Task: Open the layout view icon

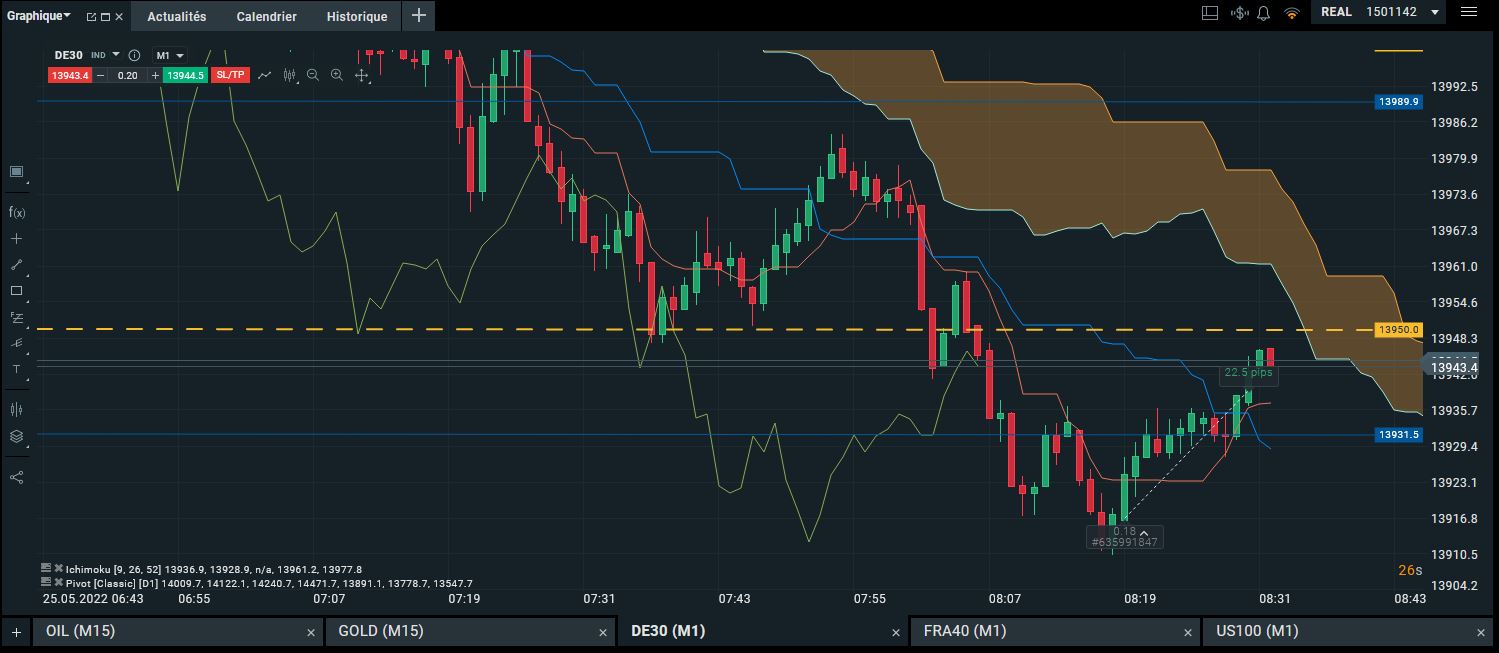Action: point(1209,13)
